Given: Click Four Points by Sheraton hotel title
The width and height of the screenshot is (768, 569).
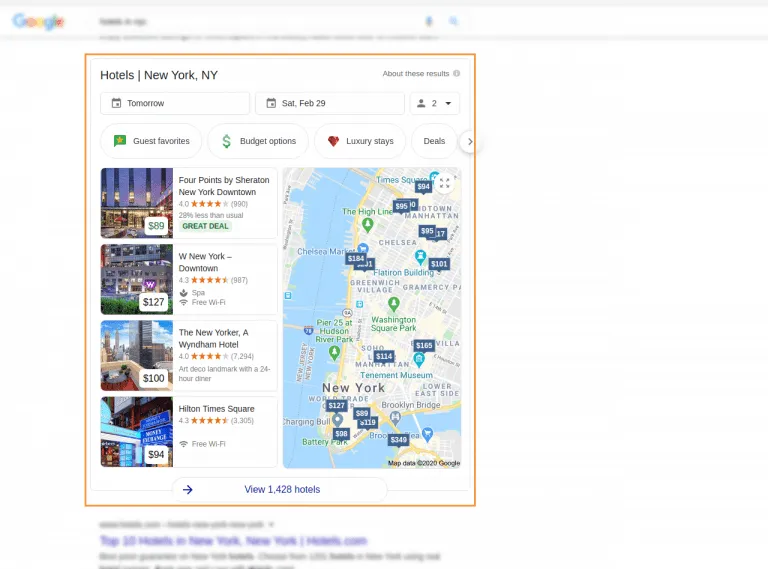Looking at the screenshot, I should coord(224,186).
